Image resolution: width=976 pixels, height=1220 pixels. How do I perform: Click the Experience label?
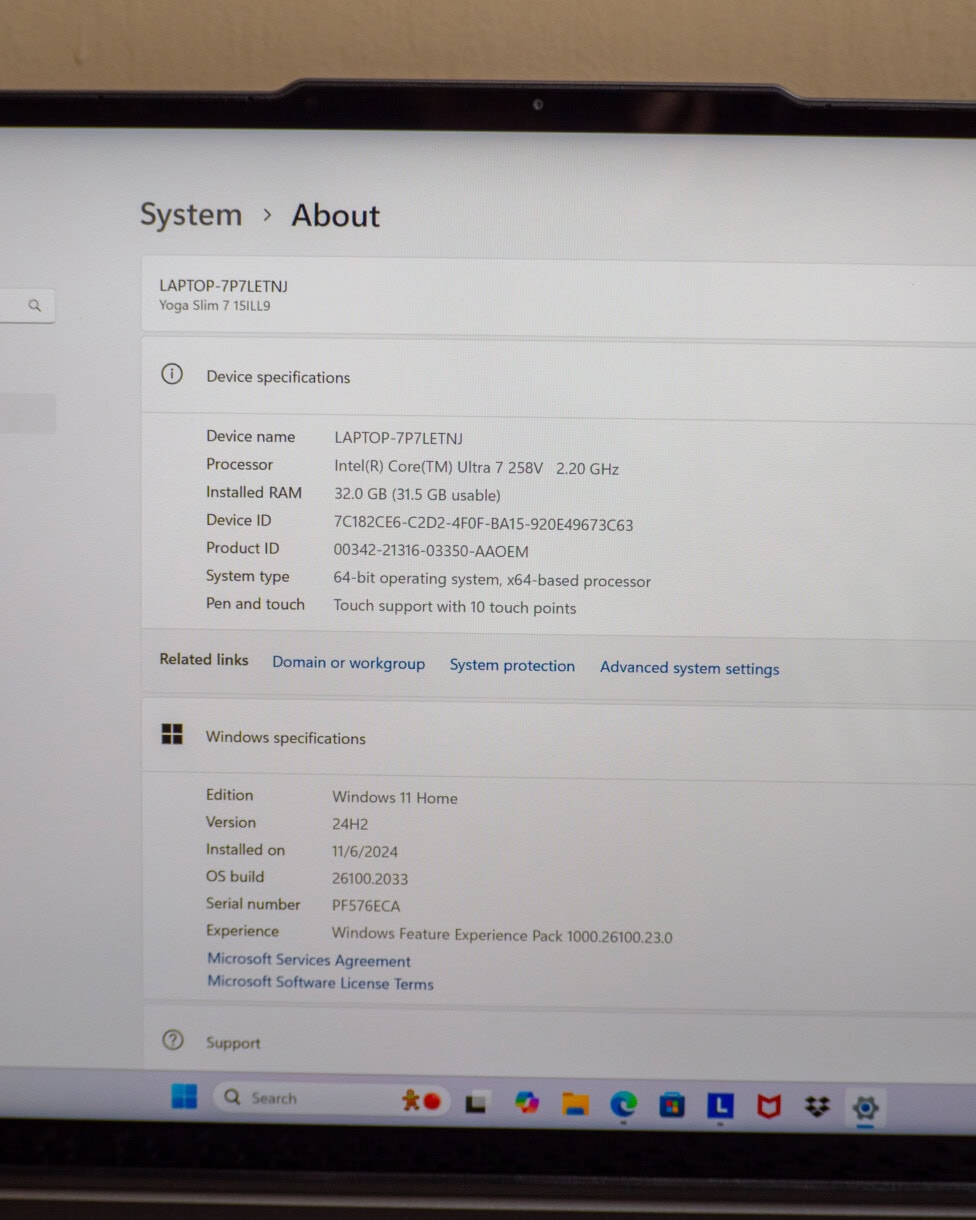point(242,931)
